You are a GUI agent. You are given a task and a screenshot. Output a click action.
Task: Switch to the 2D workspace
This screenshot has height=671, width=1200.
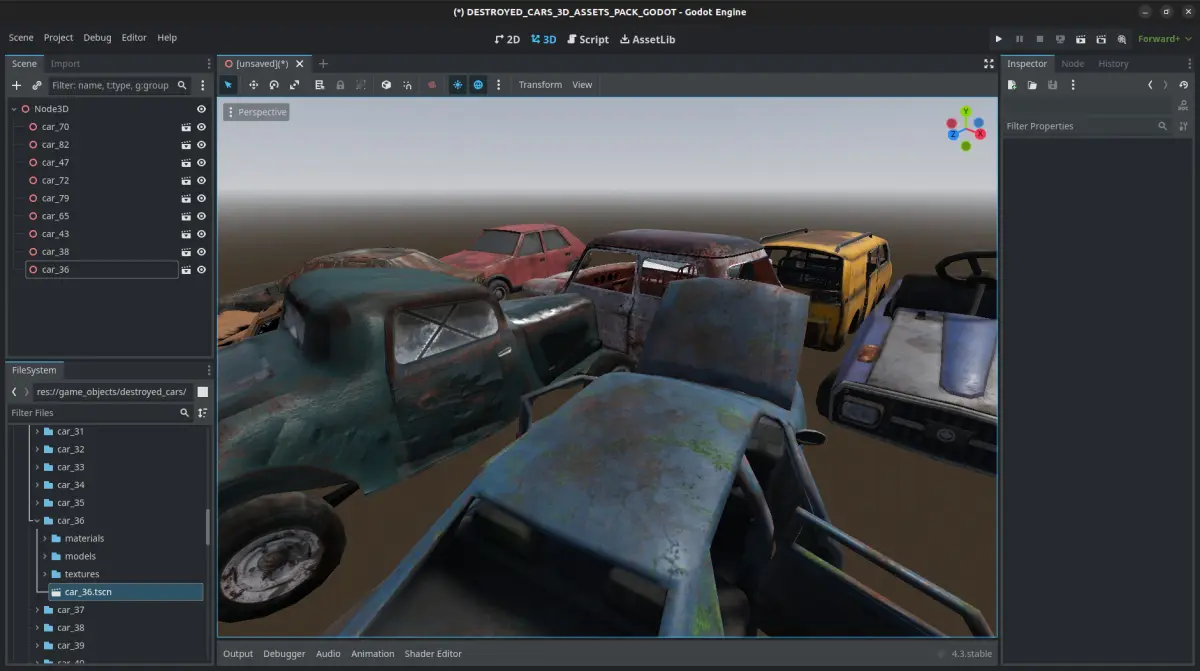[508, 39]
